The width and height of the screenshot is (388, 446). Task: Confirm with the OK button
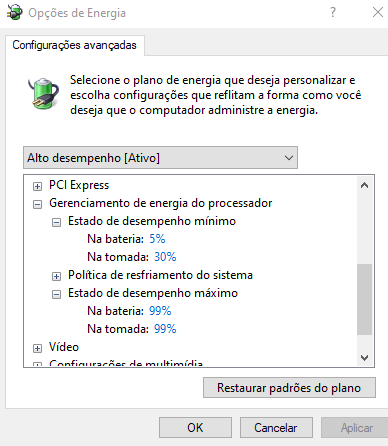[195, 428]
